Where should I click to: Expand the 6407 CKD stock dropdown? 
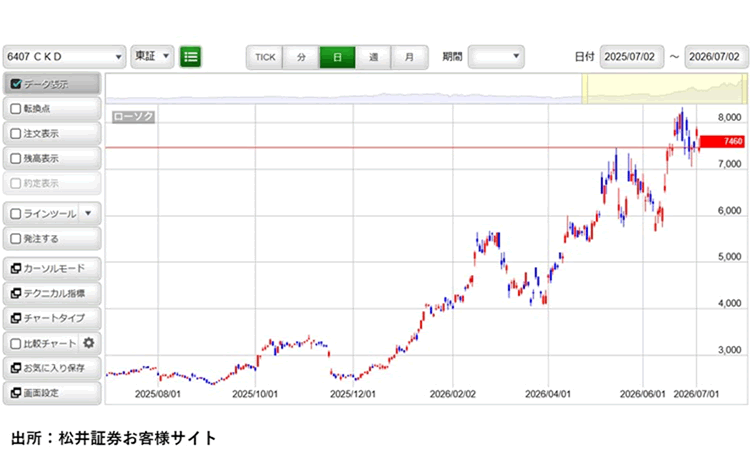click(x=65, y=57)
